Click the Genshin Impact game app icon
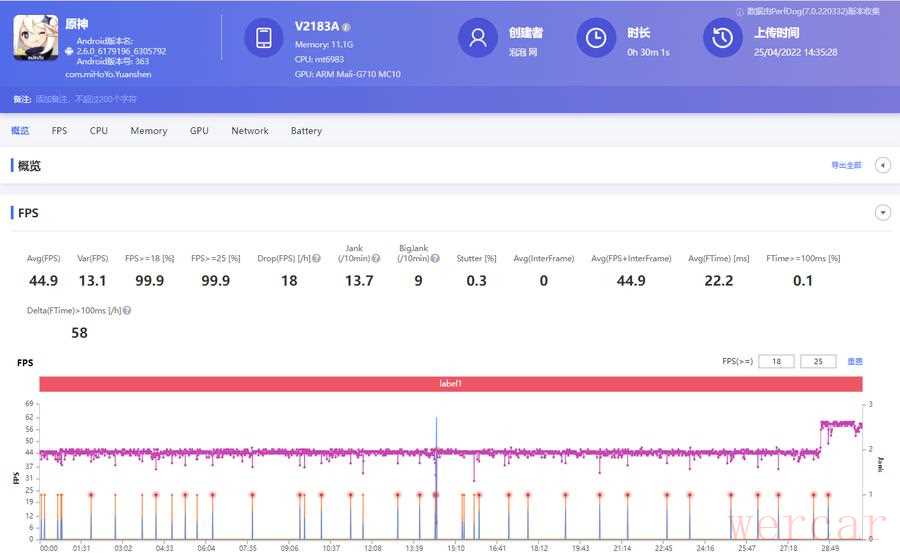Image resolution: width=900 pixels, height=553 pixels. [35, 39]
